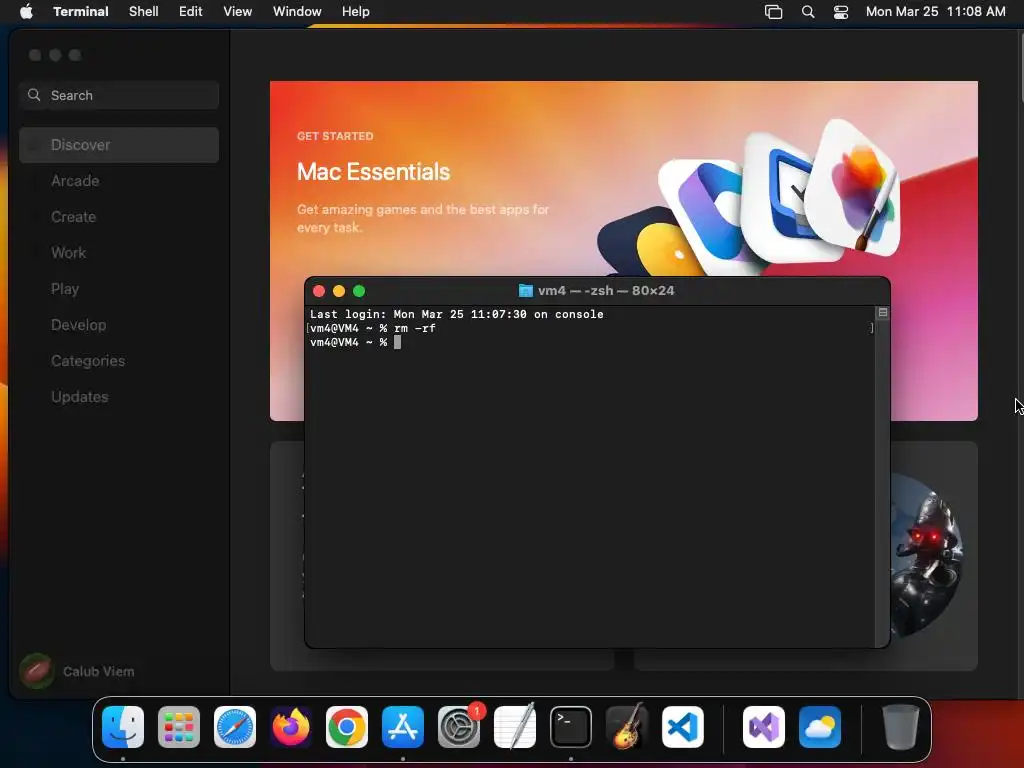Open Google Chrome in the dock
Viewport: 1024px width, 768px height.
click(x=347, y=727)
